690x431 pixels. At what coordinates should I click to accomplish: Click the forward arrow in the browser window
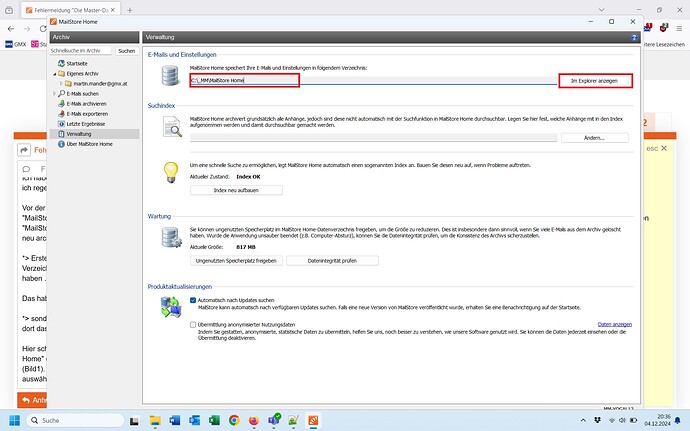[x=27, y=29]
